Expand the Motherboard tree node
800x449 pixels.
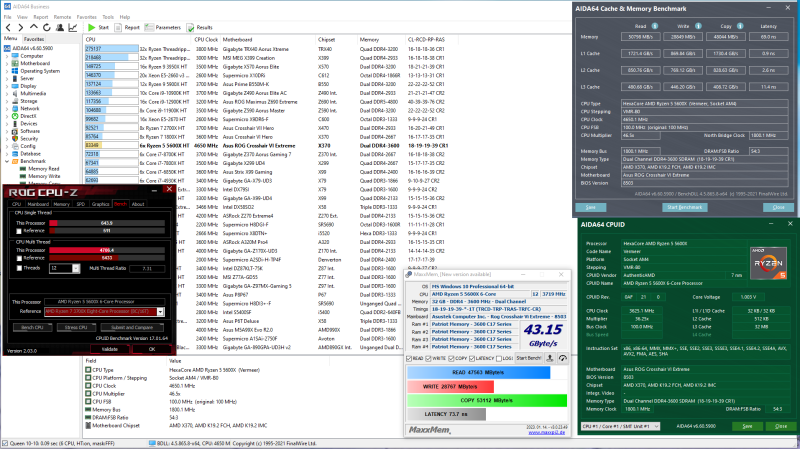[7, 64]
